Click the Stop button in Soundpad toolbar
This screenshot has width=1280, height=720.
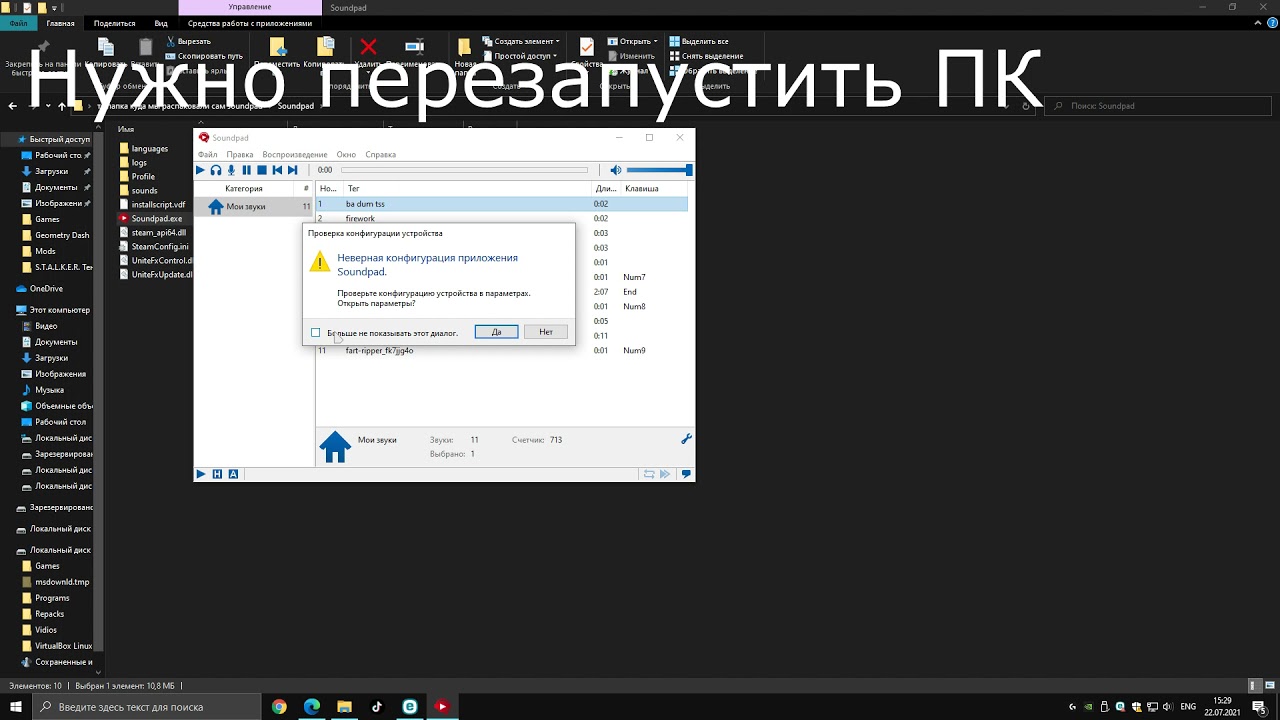tap(262, 170)
